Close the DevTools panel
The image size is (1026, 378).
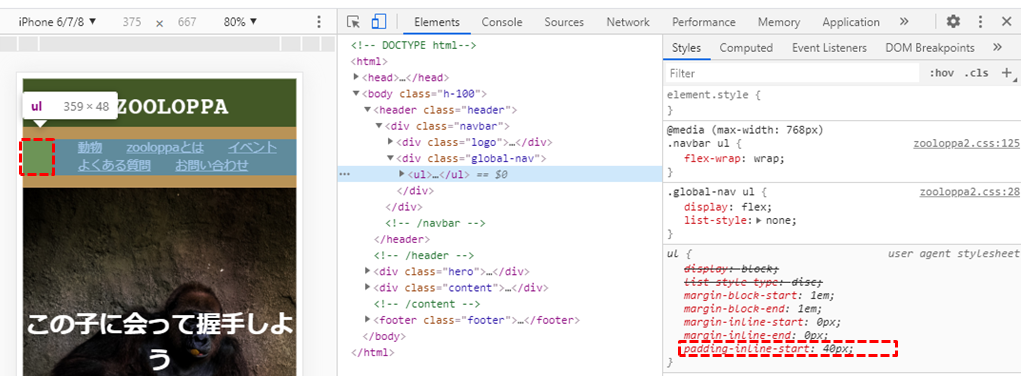[1006, 22]
